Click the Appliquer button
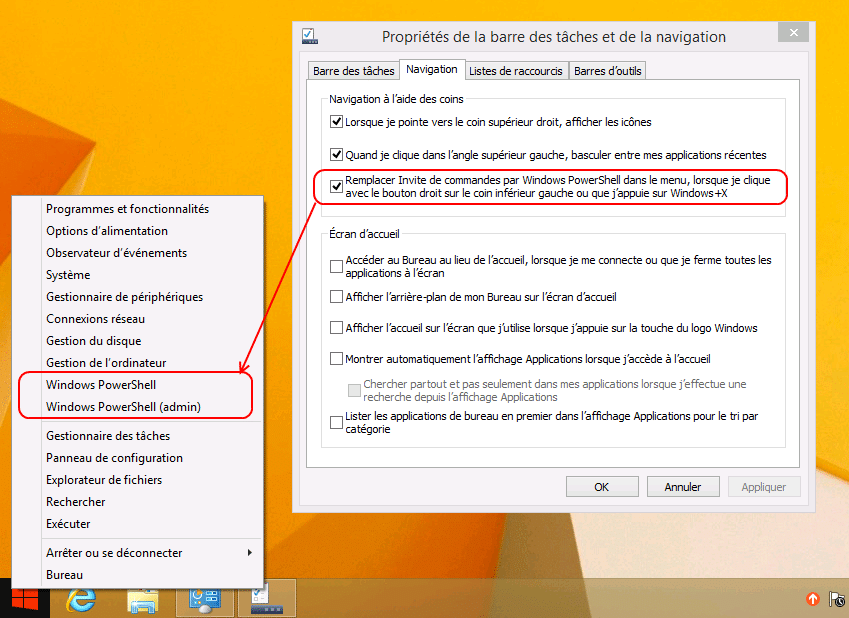849x618 pixels. [x=763, y=486]
